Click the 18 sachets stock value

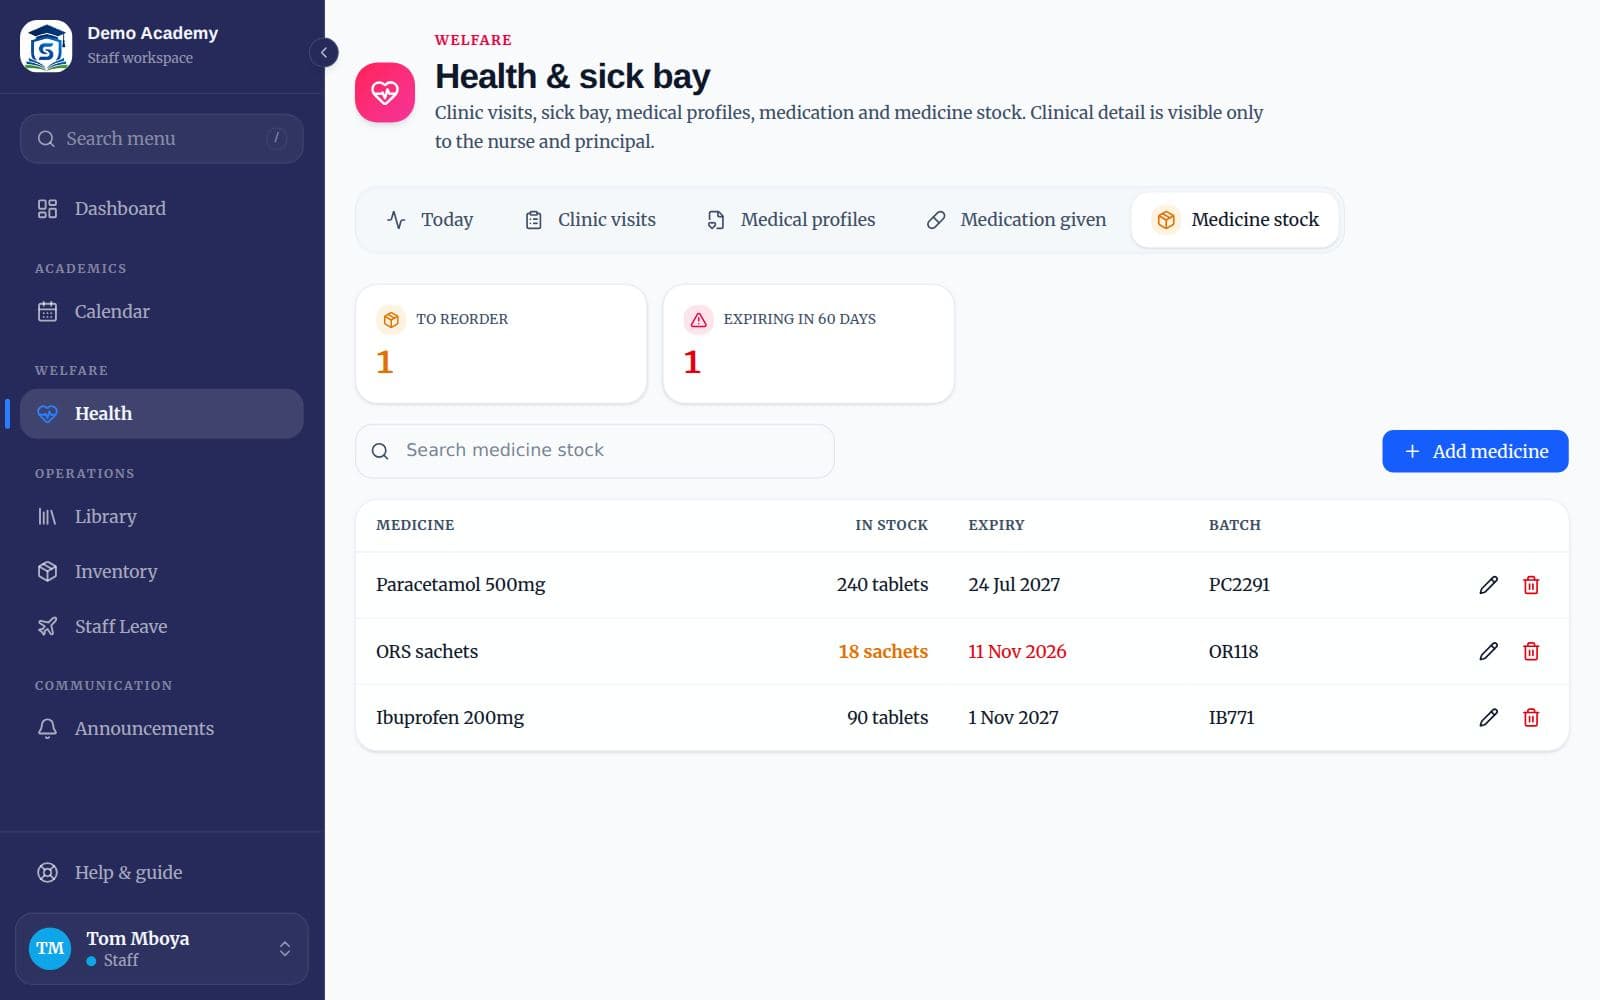pyautogui.click(x=883, y=652)
